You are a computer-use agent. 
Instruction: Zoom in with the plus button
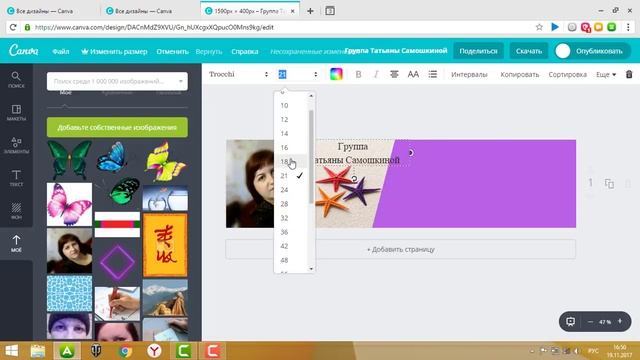coord(620,321)
